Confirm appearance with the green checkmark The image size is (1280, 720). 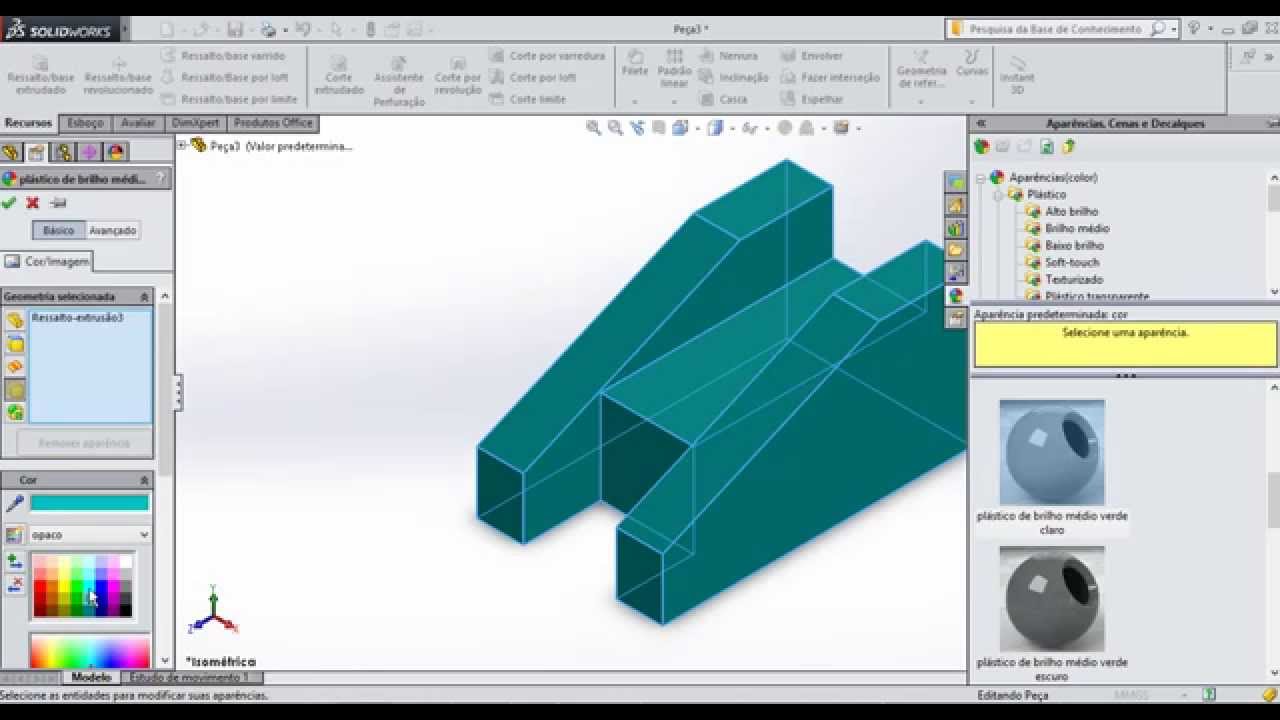[9, 203]
